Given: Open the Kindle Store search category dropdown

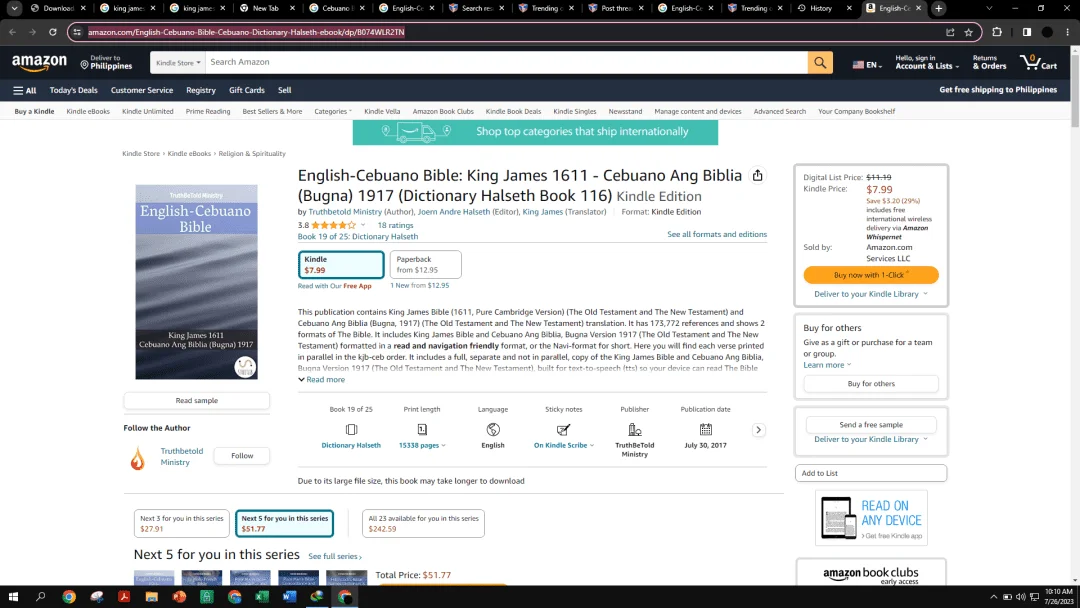Looking at the screenshot, I should point(178,63).
